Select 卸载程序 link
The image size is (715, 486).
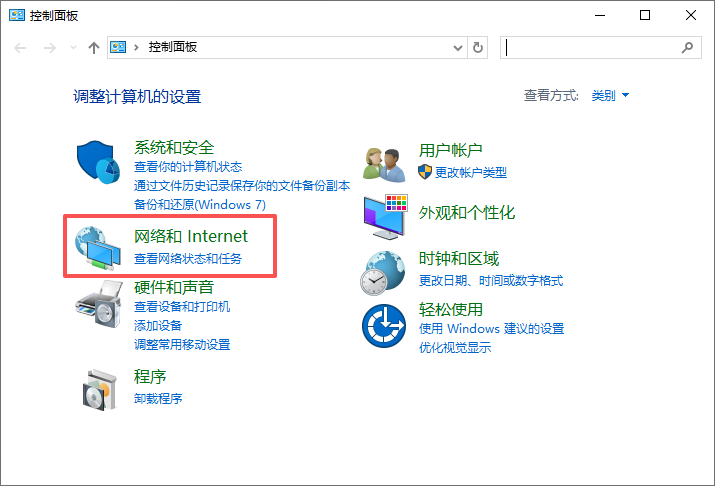coord(158,398)
